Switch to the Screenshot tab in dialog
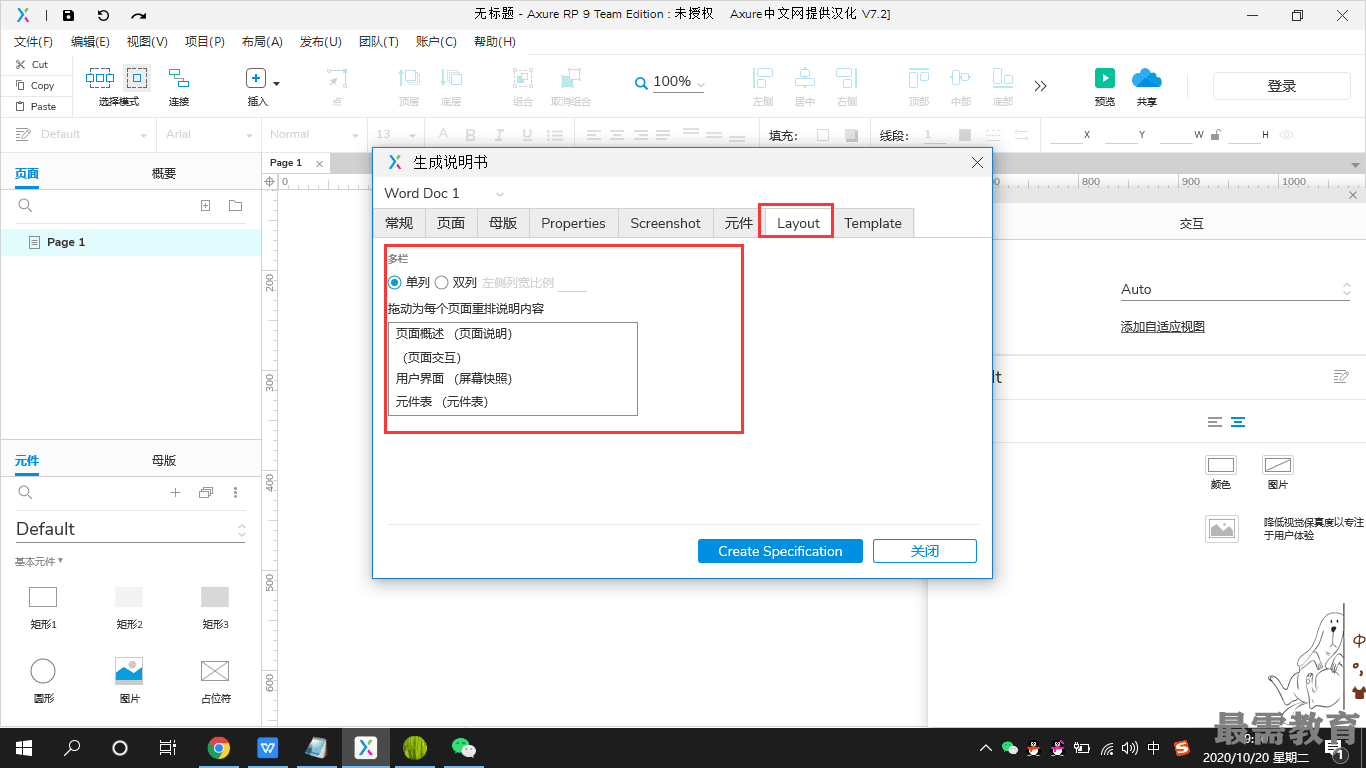The image size is (1366, 768). (x=665, y=223)
